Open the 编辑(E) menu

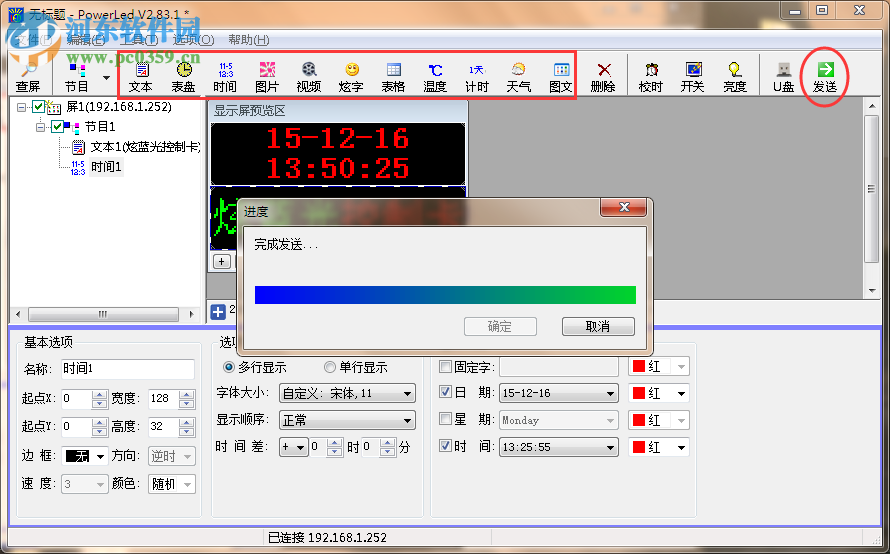pos(86,40)
